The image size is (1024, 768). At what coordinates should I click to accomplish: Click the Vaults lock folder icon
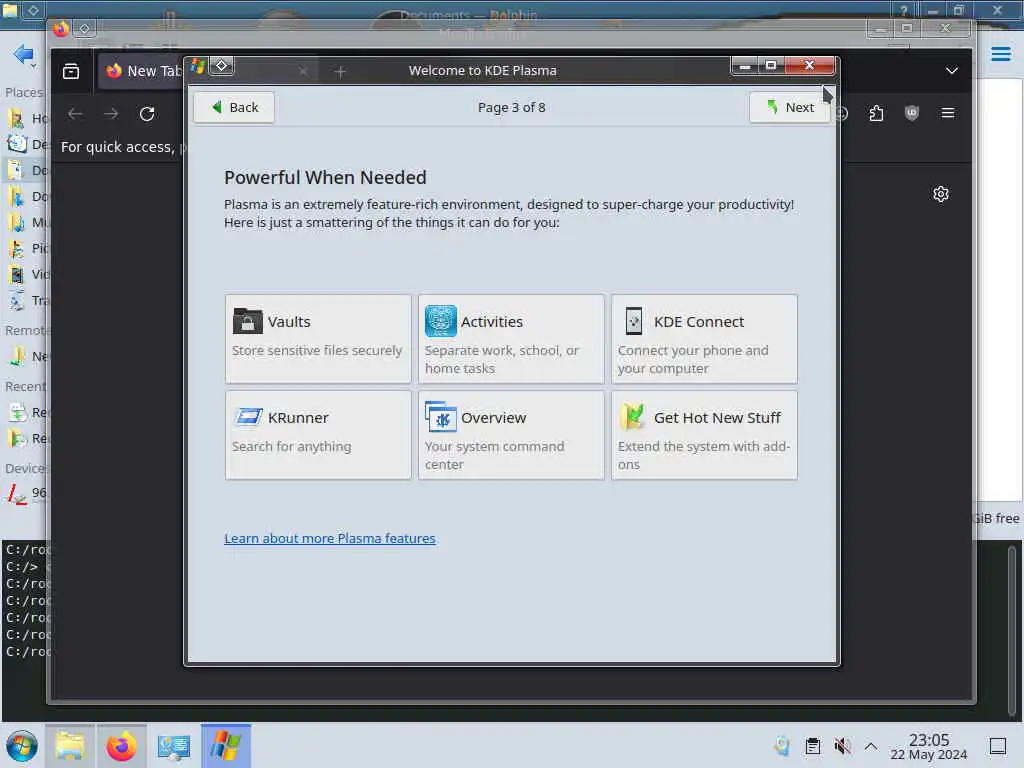(248, 321)
